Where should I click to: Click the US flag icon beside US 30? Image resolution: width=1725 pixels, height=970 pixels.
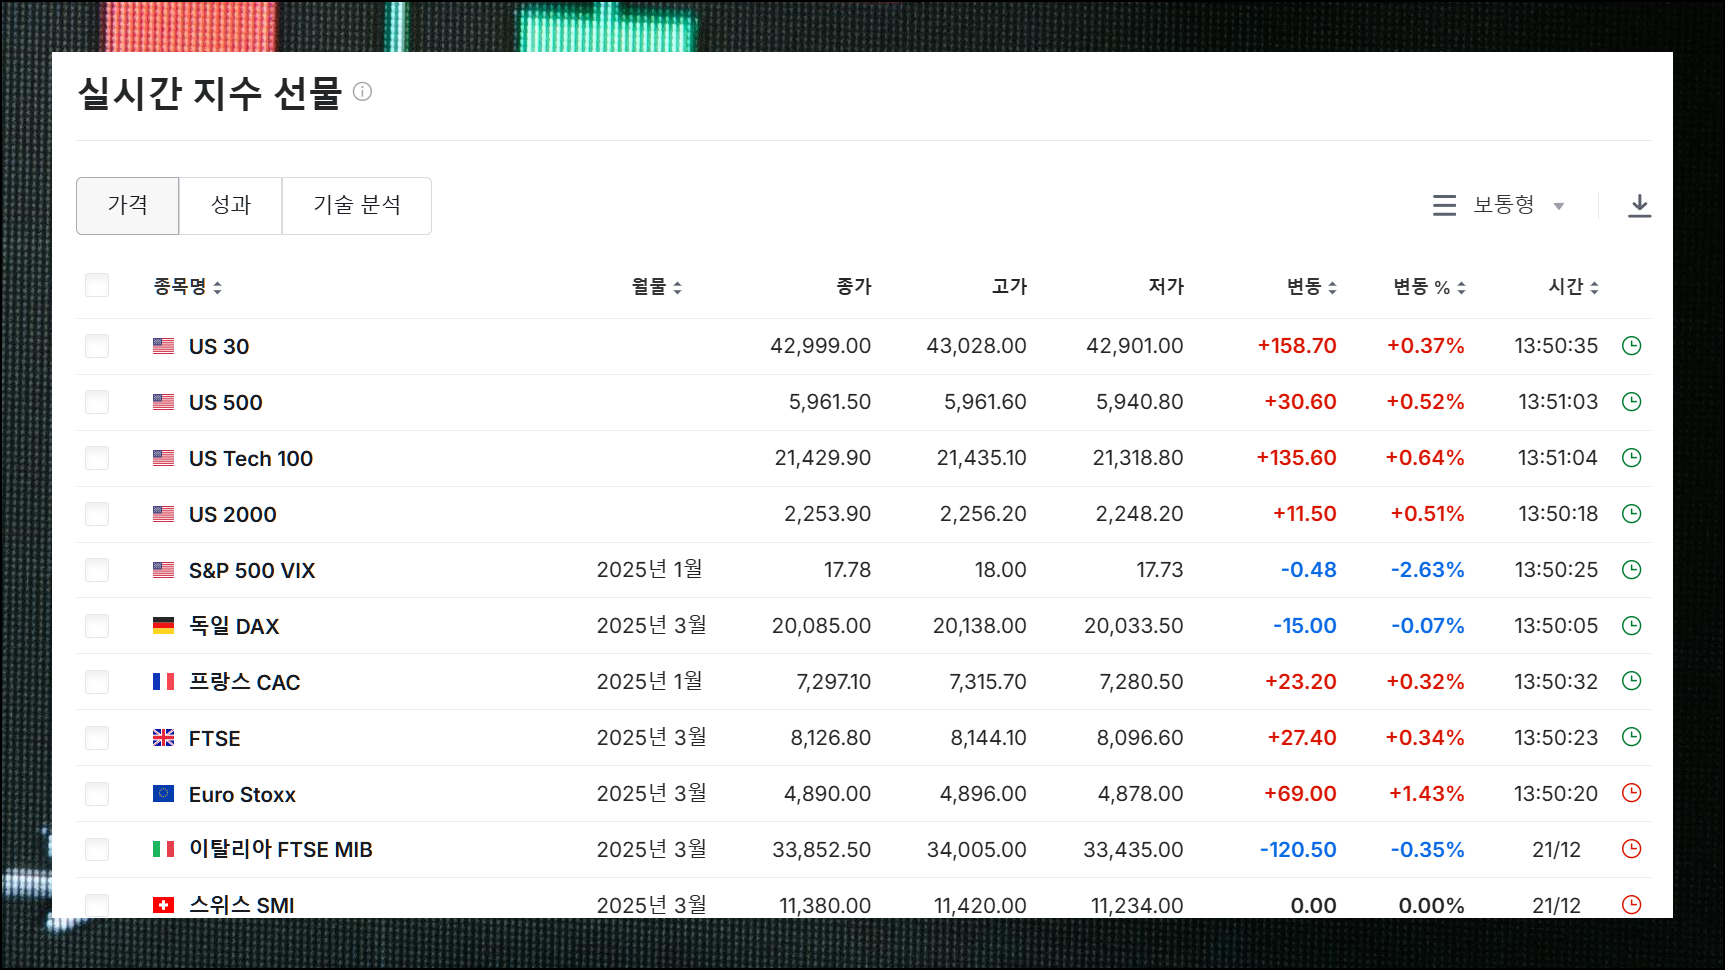click(163, 346)
